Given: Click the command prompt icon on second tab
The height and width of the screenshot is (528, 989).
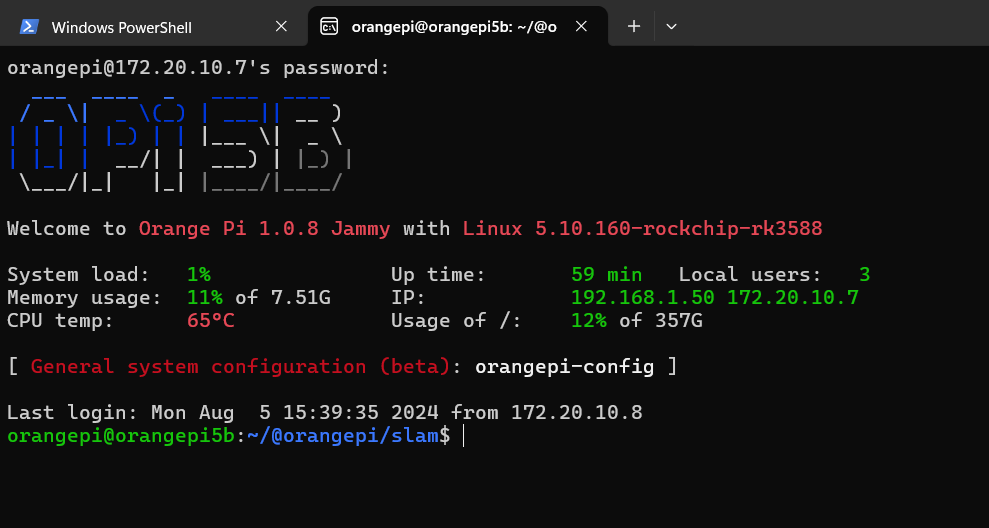Looking at the screenshot, I should coord(329,26).
